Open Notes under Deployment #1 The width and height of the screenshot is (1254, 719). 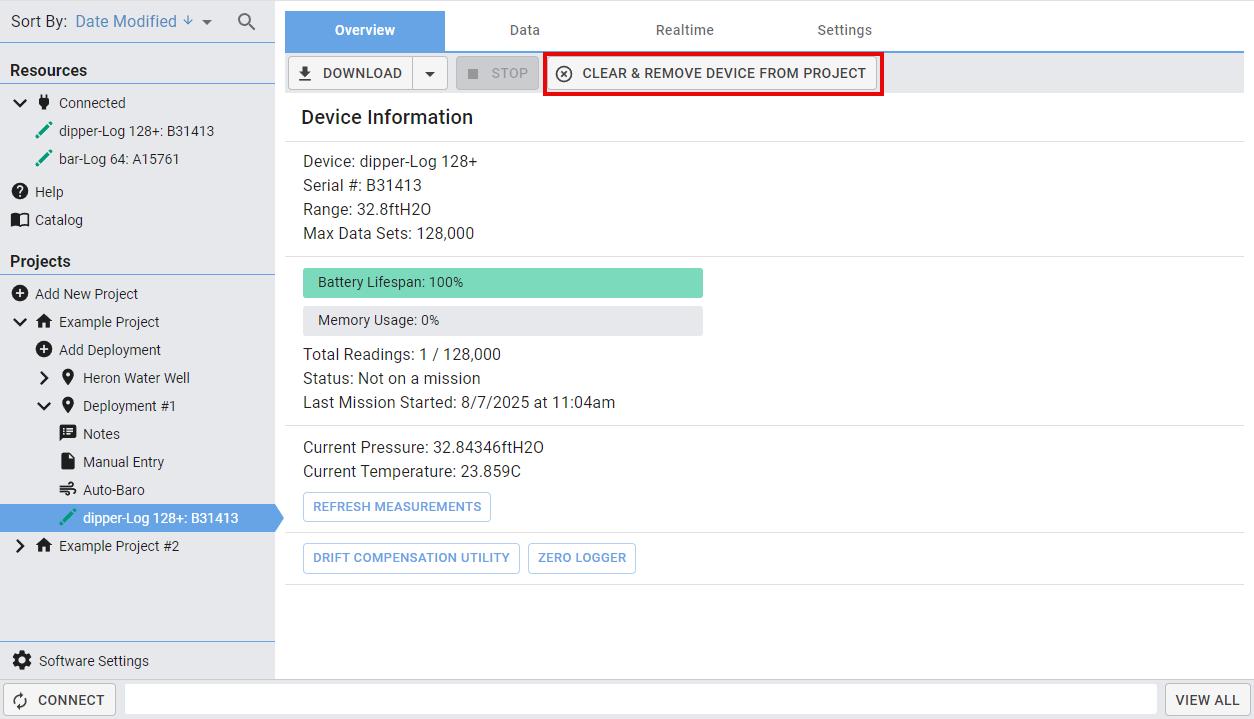click(100, 434)
